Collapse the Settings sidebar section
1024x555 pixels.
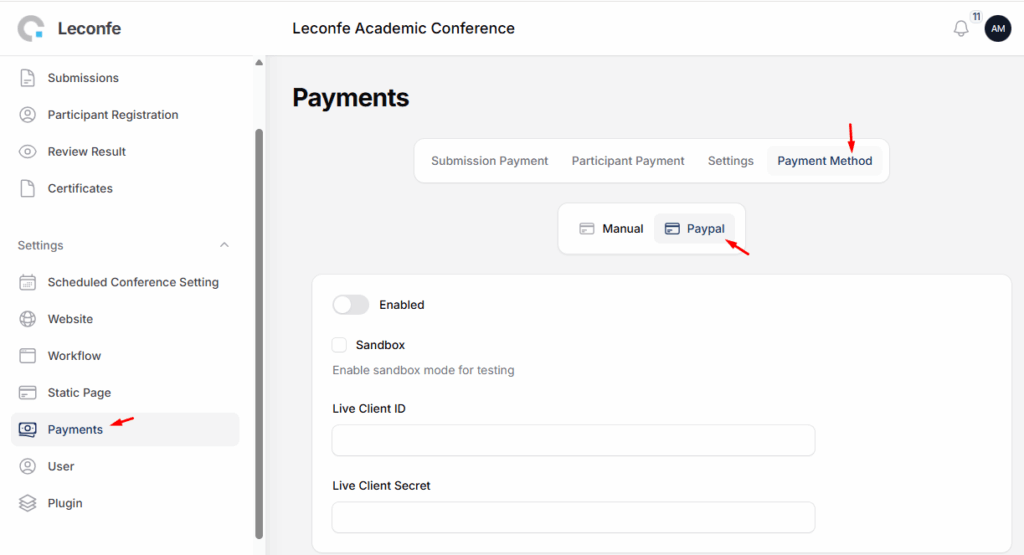[x=224, y=245]
